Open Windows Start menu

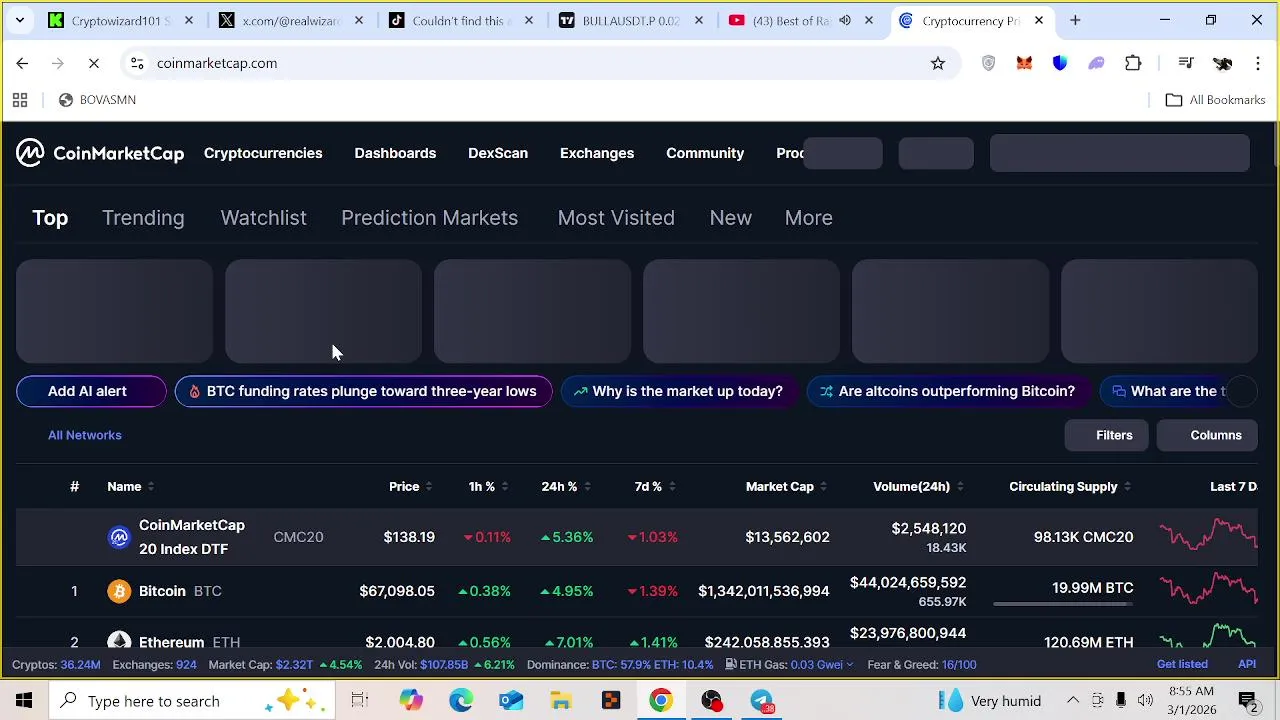point(24,701)
